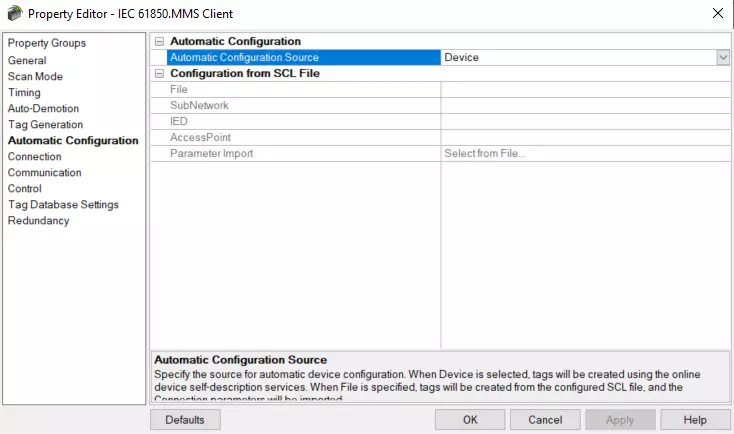Open the Tag Generation property group
Image resolution: width=734 pixels, height=434 pixels.
click(x=45, y=125)
